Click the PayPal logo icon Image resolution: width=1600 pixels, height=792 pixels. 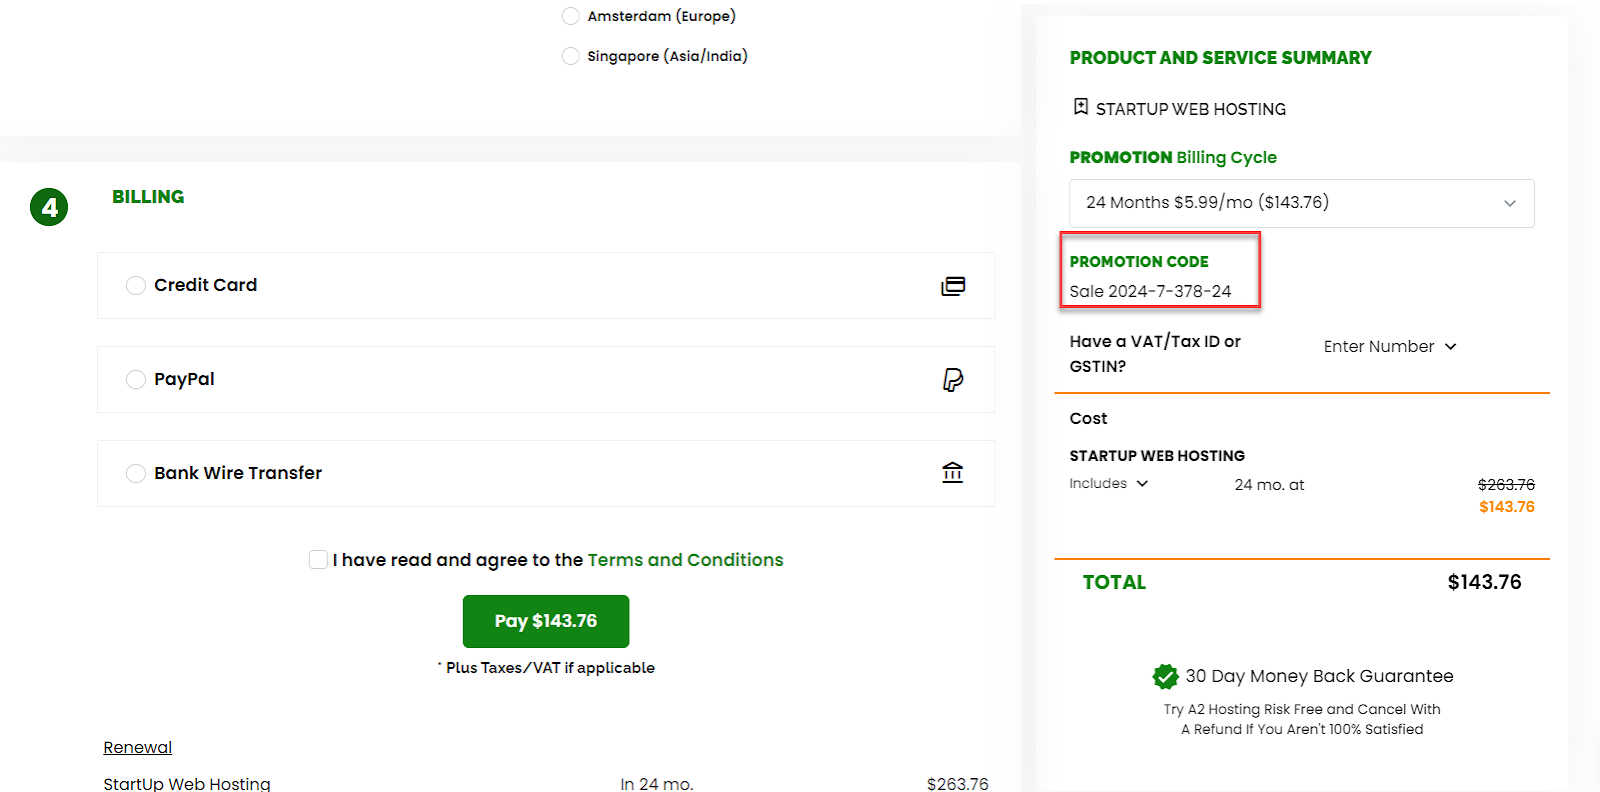click(x=953, y=380)
